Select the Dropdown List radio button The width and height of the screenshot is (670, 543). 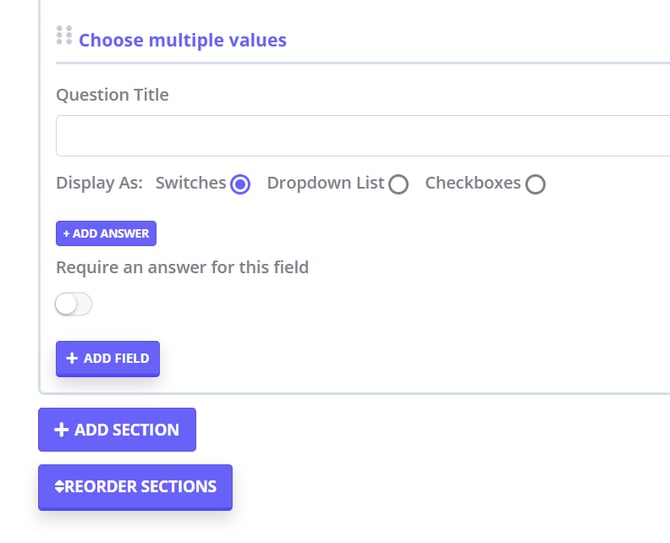398,184
